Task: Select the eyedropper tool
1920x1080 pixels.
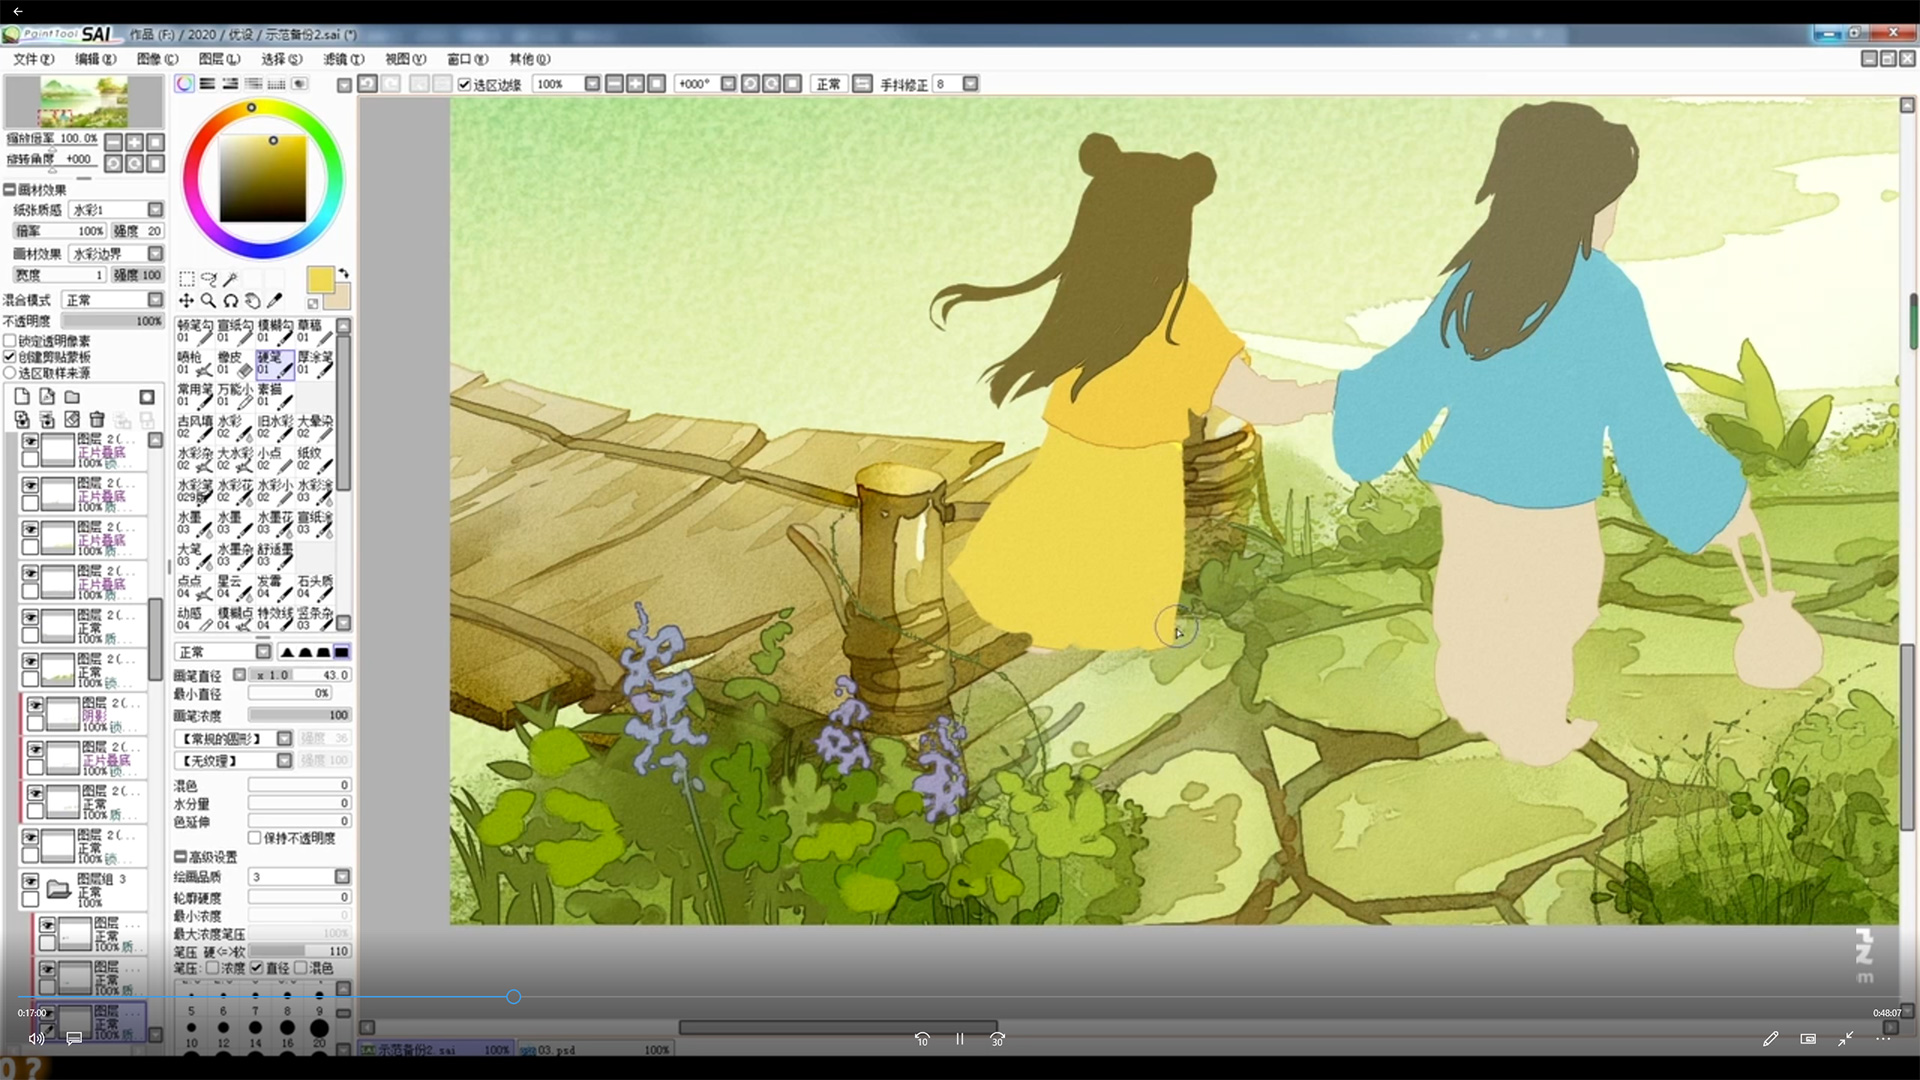Action: pyautogui.click(x=275, y=300)
